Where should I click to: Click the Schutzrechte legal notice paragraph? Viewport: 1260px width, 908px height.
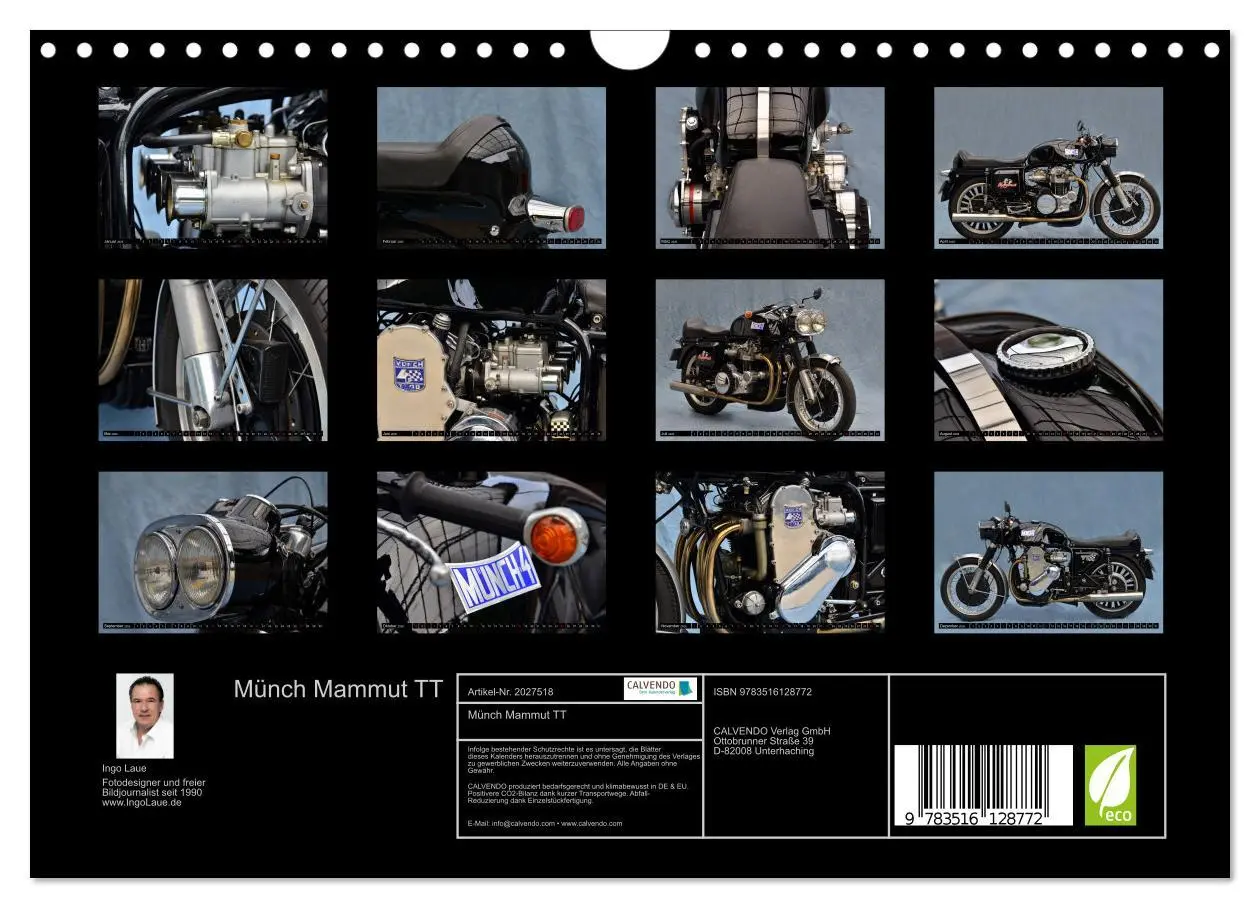[584, 759]
